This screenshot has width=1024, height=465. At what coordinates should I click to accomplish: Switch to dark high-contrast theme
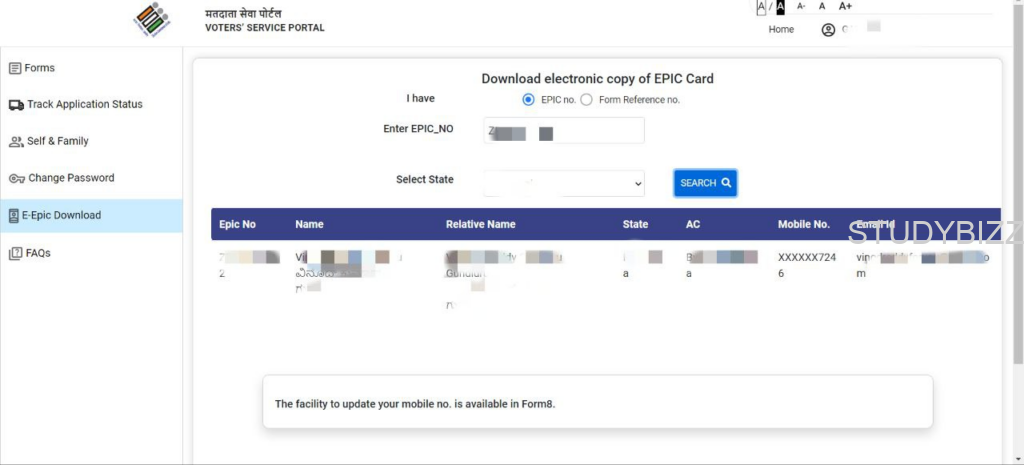[780, 7]
